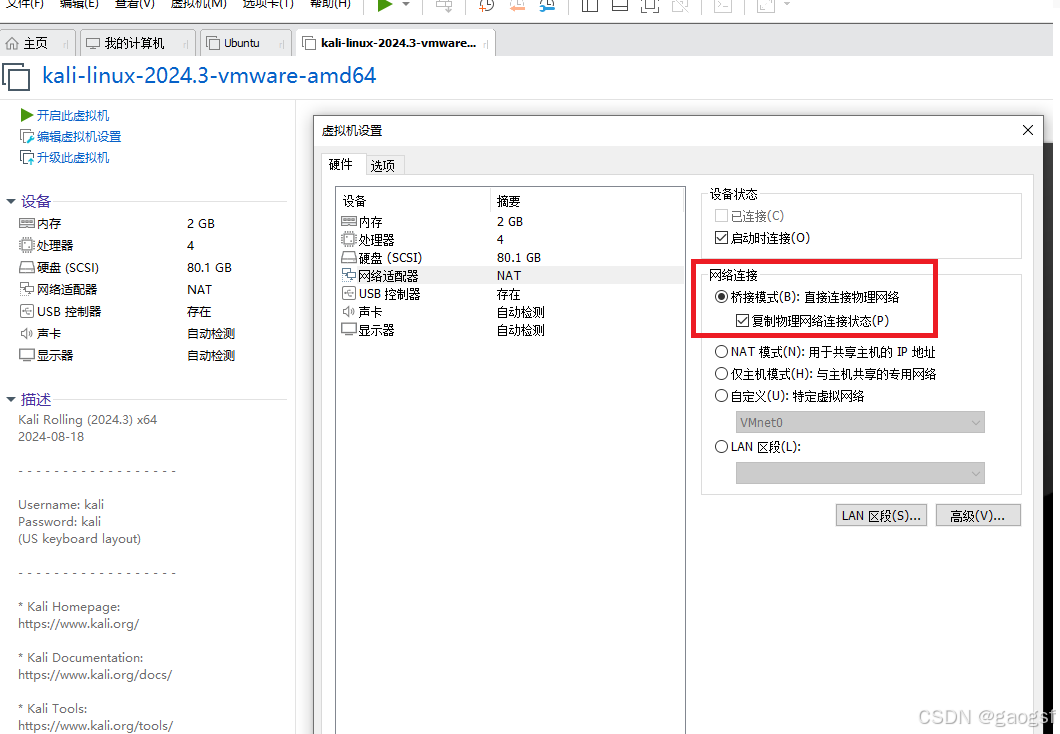Click the 显示器 row in the left panel
The image size is (1060, 734).
coord(128,356)
